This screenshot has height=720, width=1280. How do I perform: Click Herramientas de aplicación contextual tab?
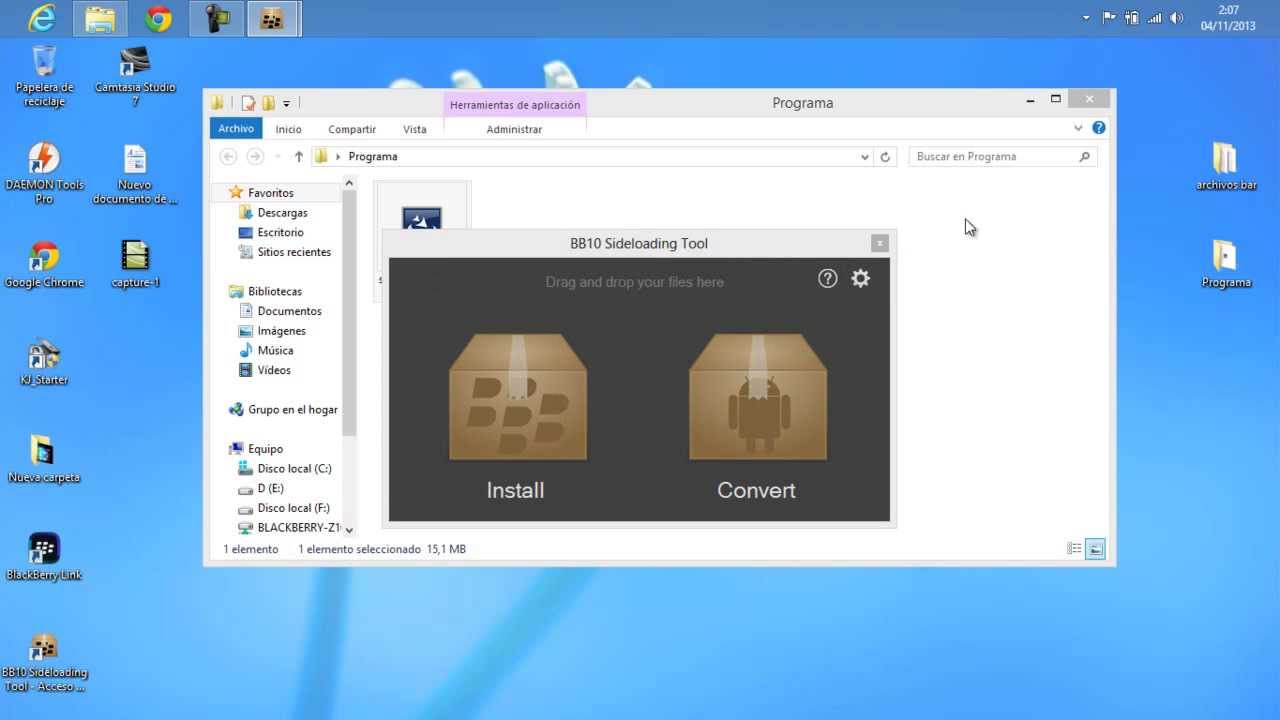coord(515,104)
